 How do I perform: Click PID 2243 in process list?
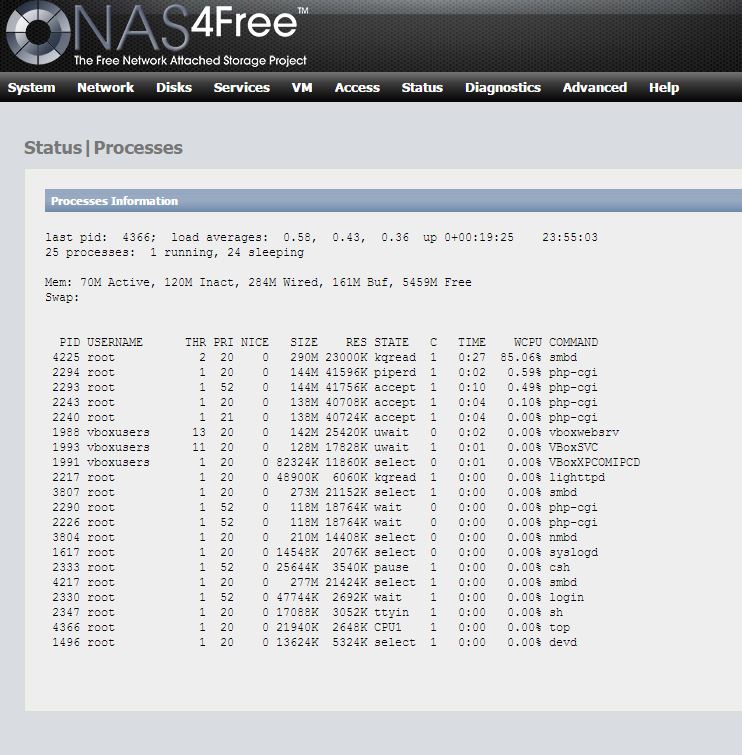(x=66, y=402)
